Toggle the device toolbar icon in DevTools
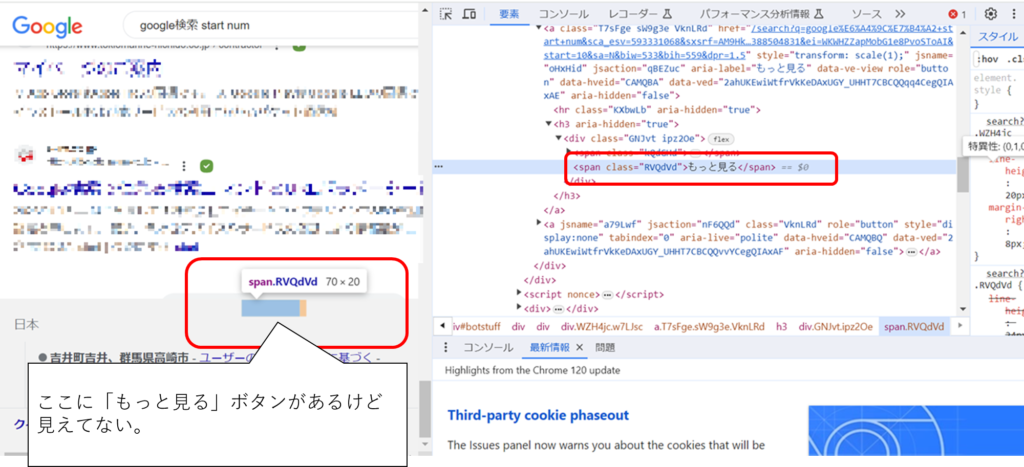 (x=469, y=14)
